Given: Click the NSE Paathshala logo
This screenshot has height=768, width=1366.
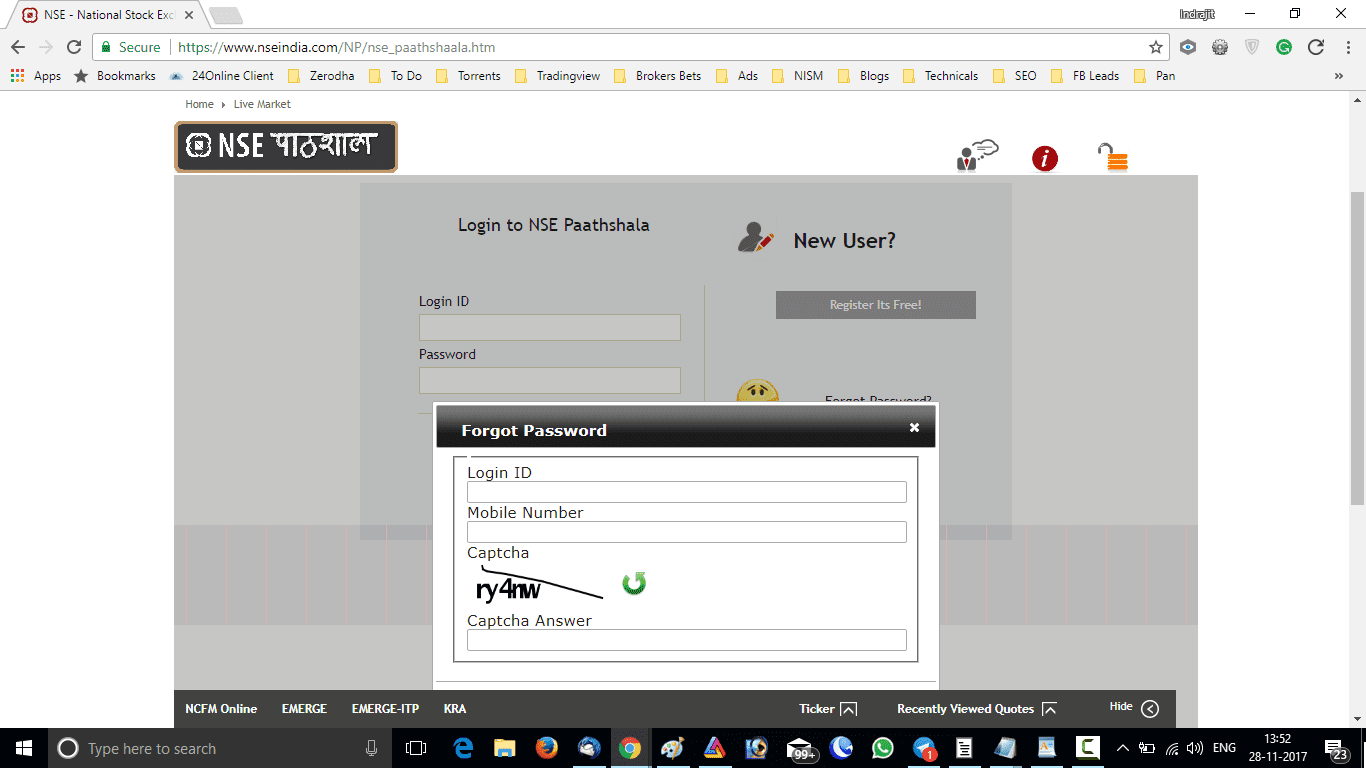Looking at the screenshot, I should point(286,147).
